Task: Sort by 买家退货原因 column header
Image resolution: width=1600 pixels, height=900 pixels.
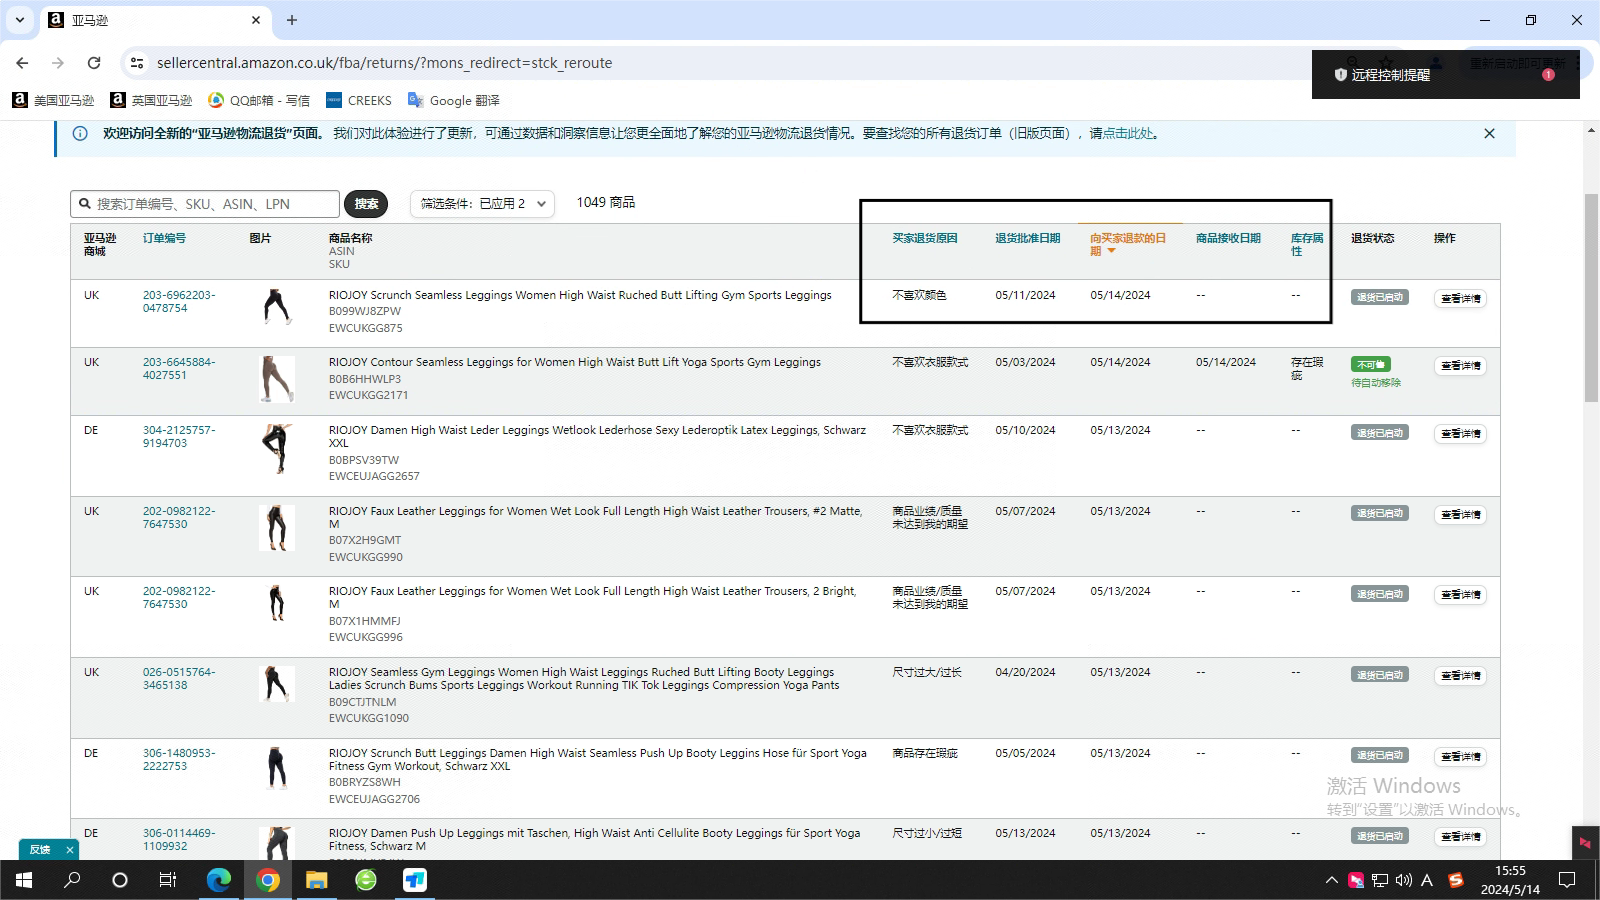Action: tap(925, 238)
